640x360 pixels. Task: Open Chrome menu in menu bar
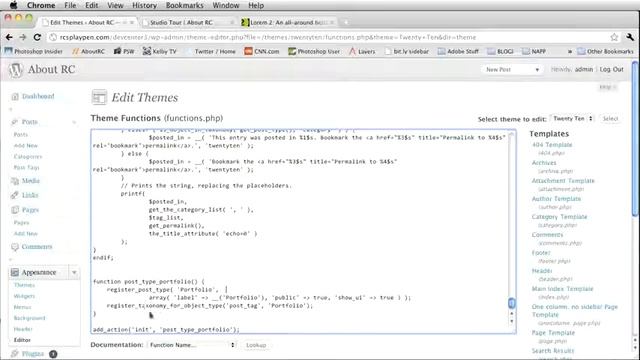pos(41,5)
